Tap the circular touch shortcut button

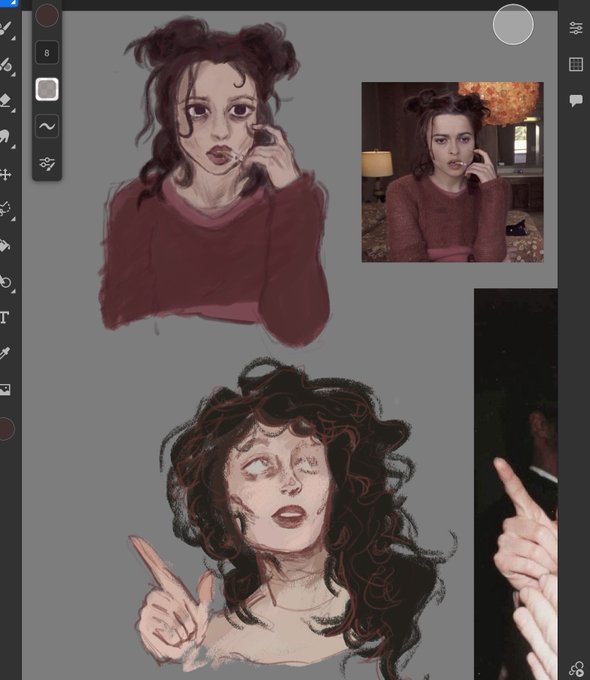(513, 25)
